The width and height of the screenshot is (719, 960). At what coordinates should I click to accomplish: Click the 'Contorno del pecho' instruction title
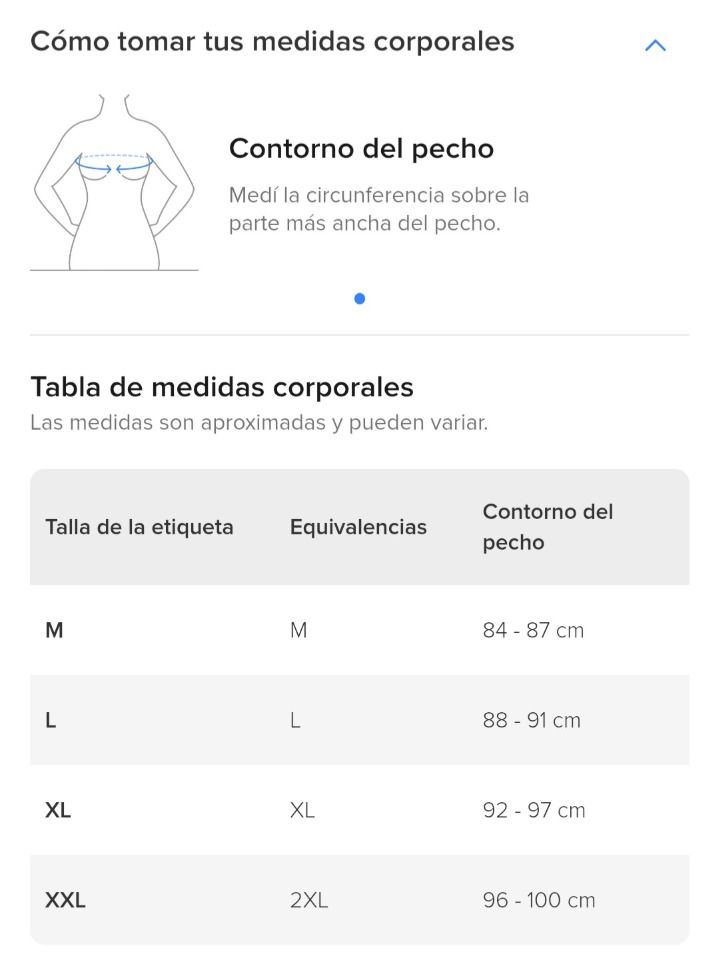click(361, 149)
